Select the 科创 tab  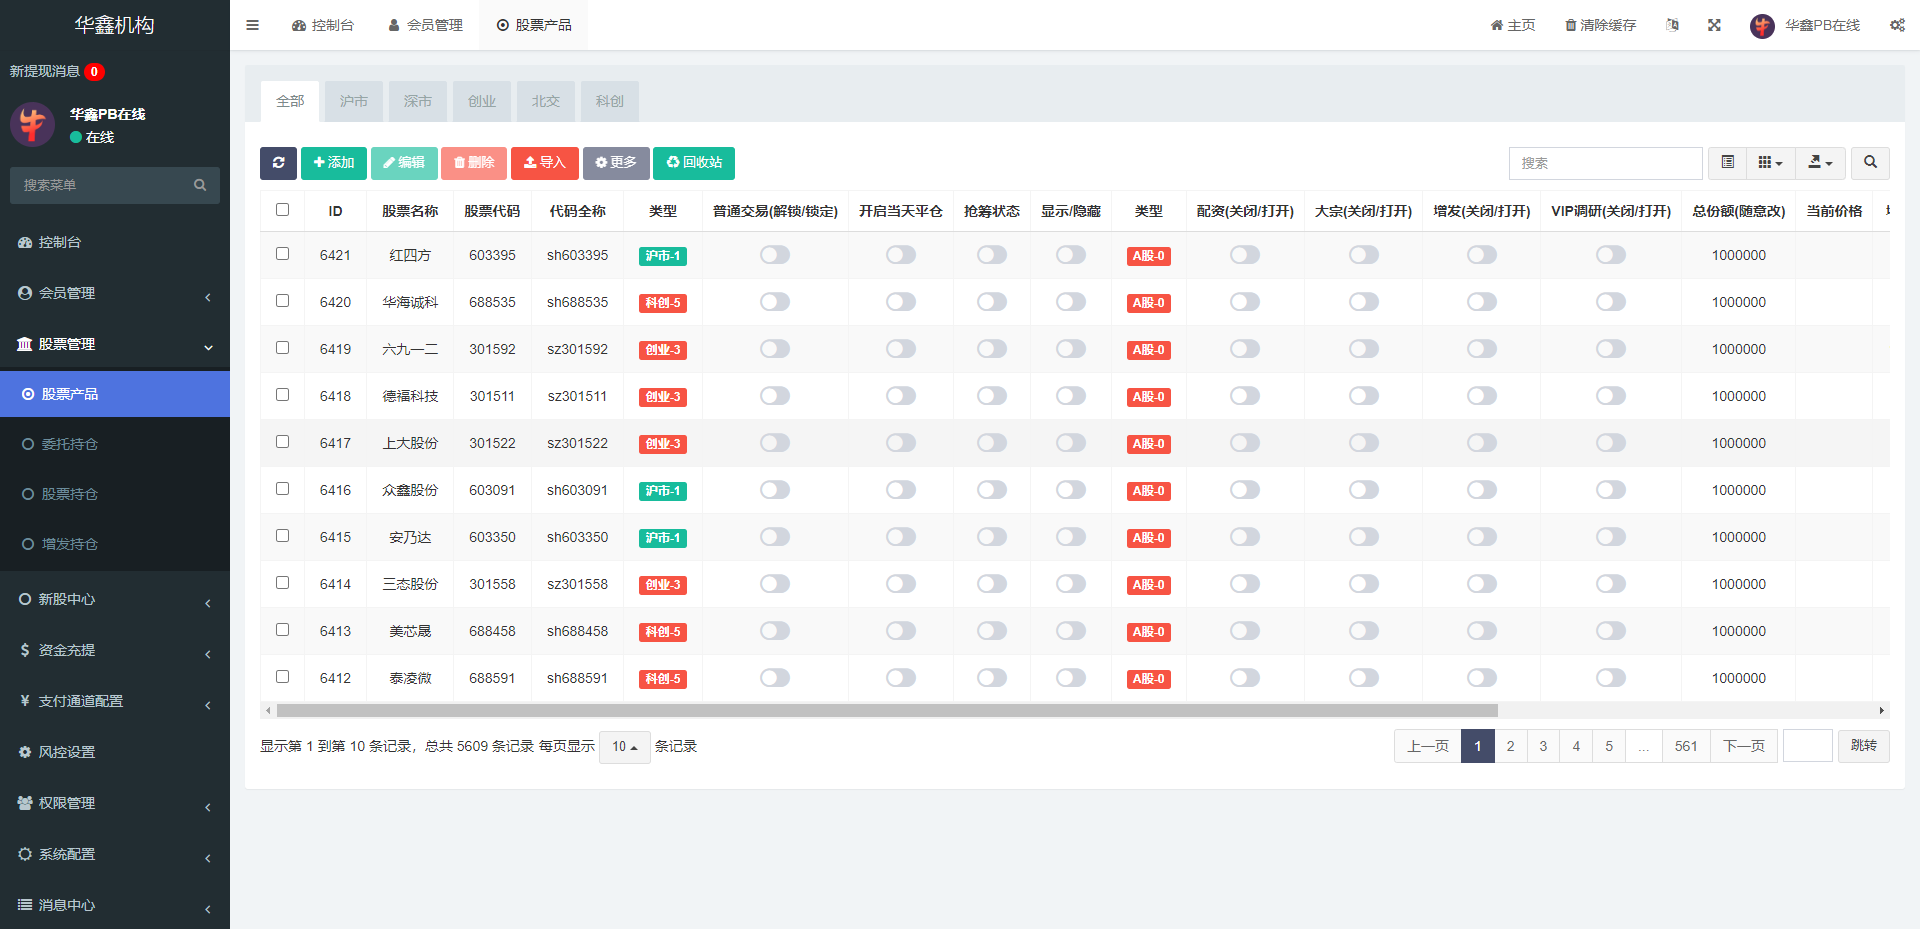[609, 101]
